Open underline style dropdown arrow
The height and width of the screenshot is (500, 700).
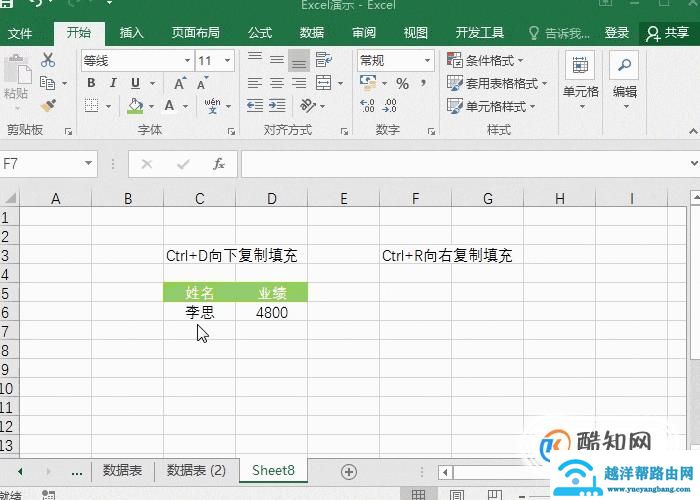pos(153,83)
